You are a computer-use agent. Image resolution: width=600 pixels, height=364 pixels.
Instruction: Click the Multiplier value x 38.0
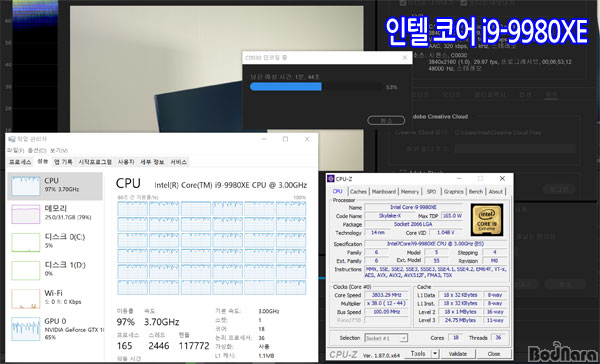pos(386,304)
